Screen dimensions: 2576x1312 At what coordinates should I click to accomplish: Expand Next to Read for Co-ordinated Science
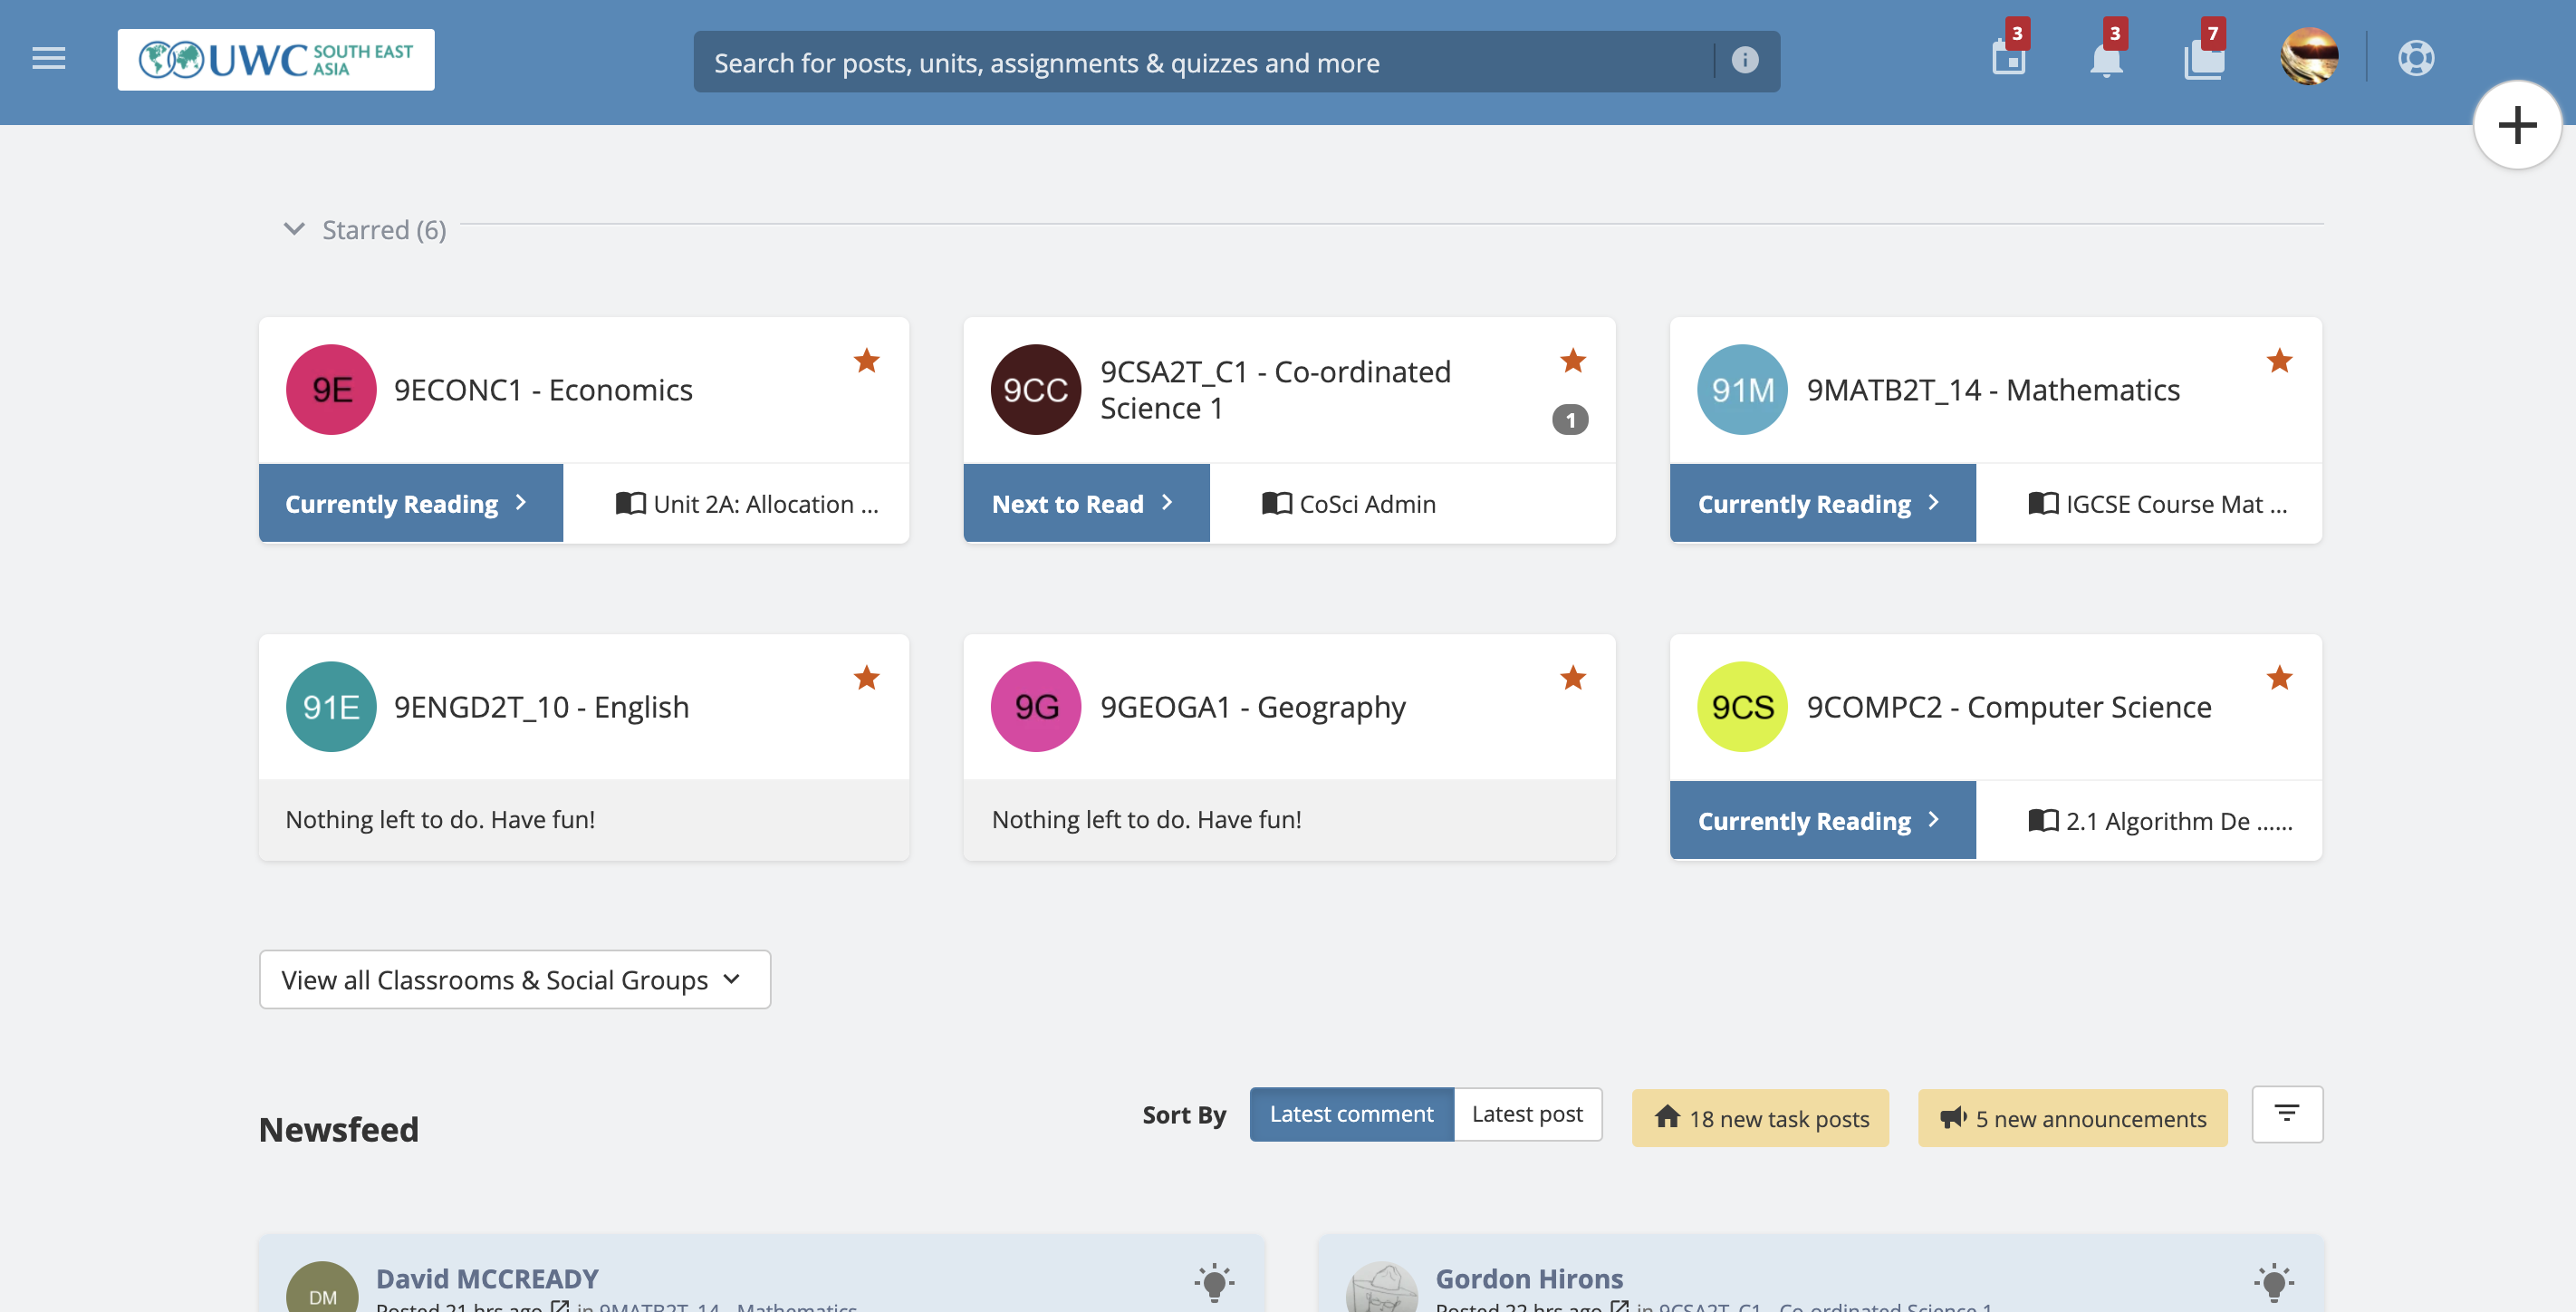coord(1085,503)
